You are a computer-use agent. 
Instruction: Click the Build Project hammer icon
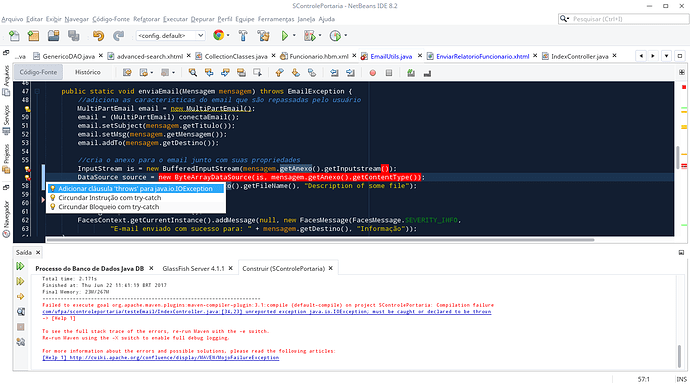[x=243, y=36]
